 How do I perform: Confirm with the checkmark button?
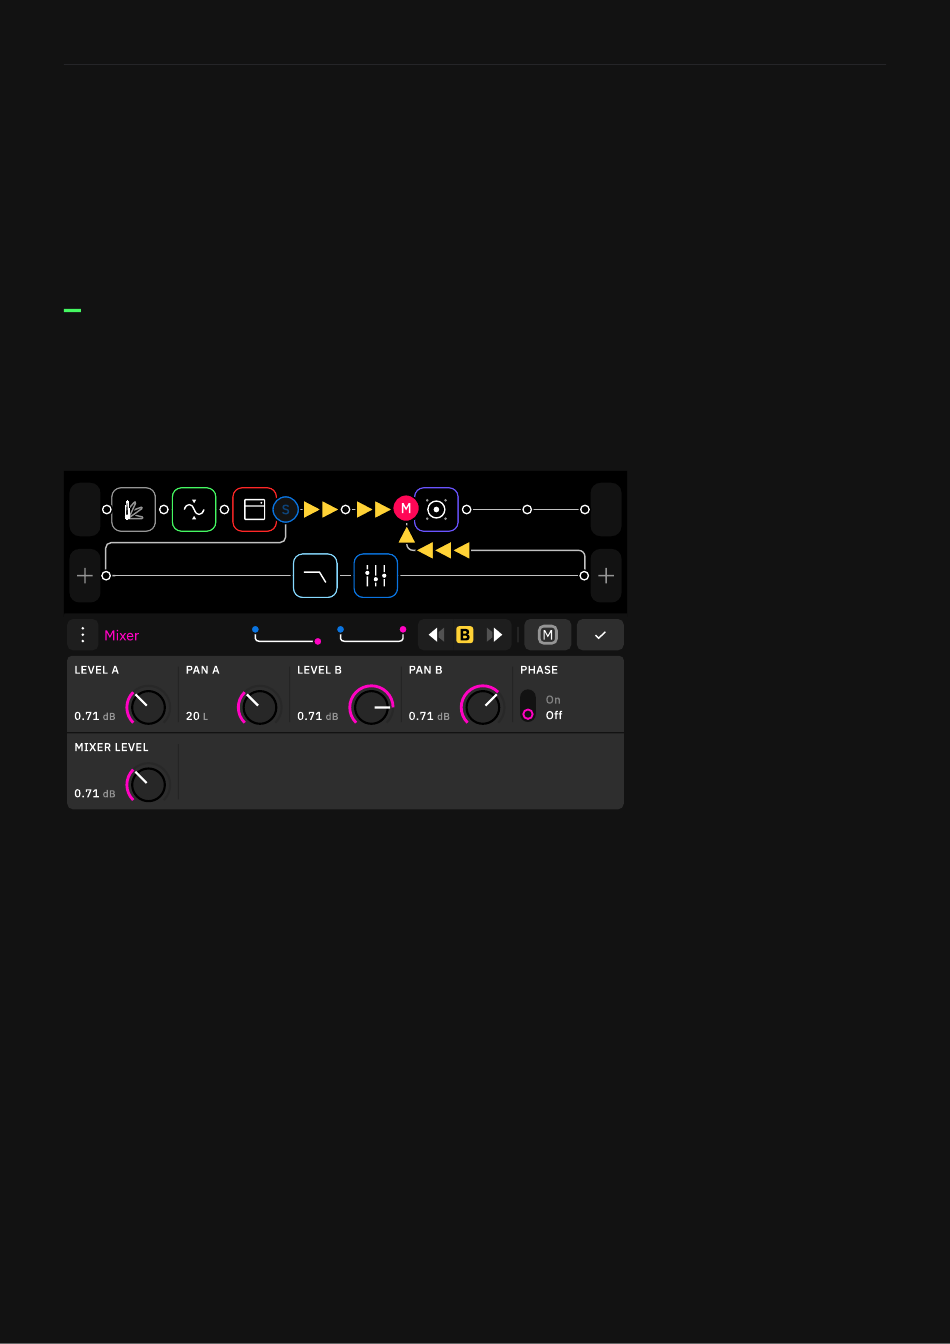pos(600,635)
